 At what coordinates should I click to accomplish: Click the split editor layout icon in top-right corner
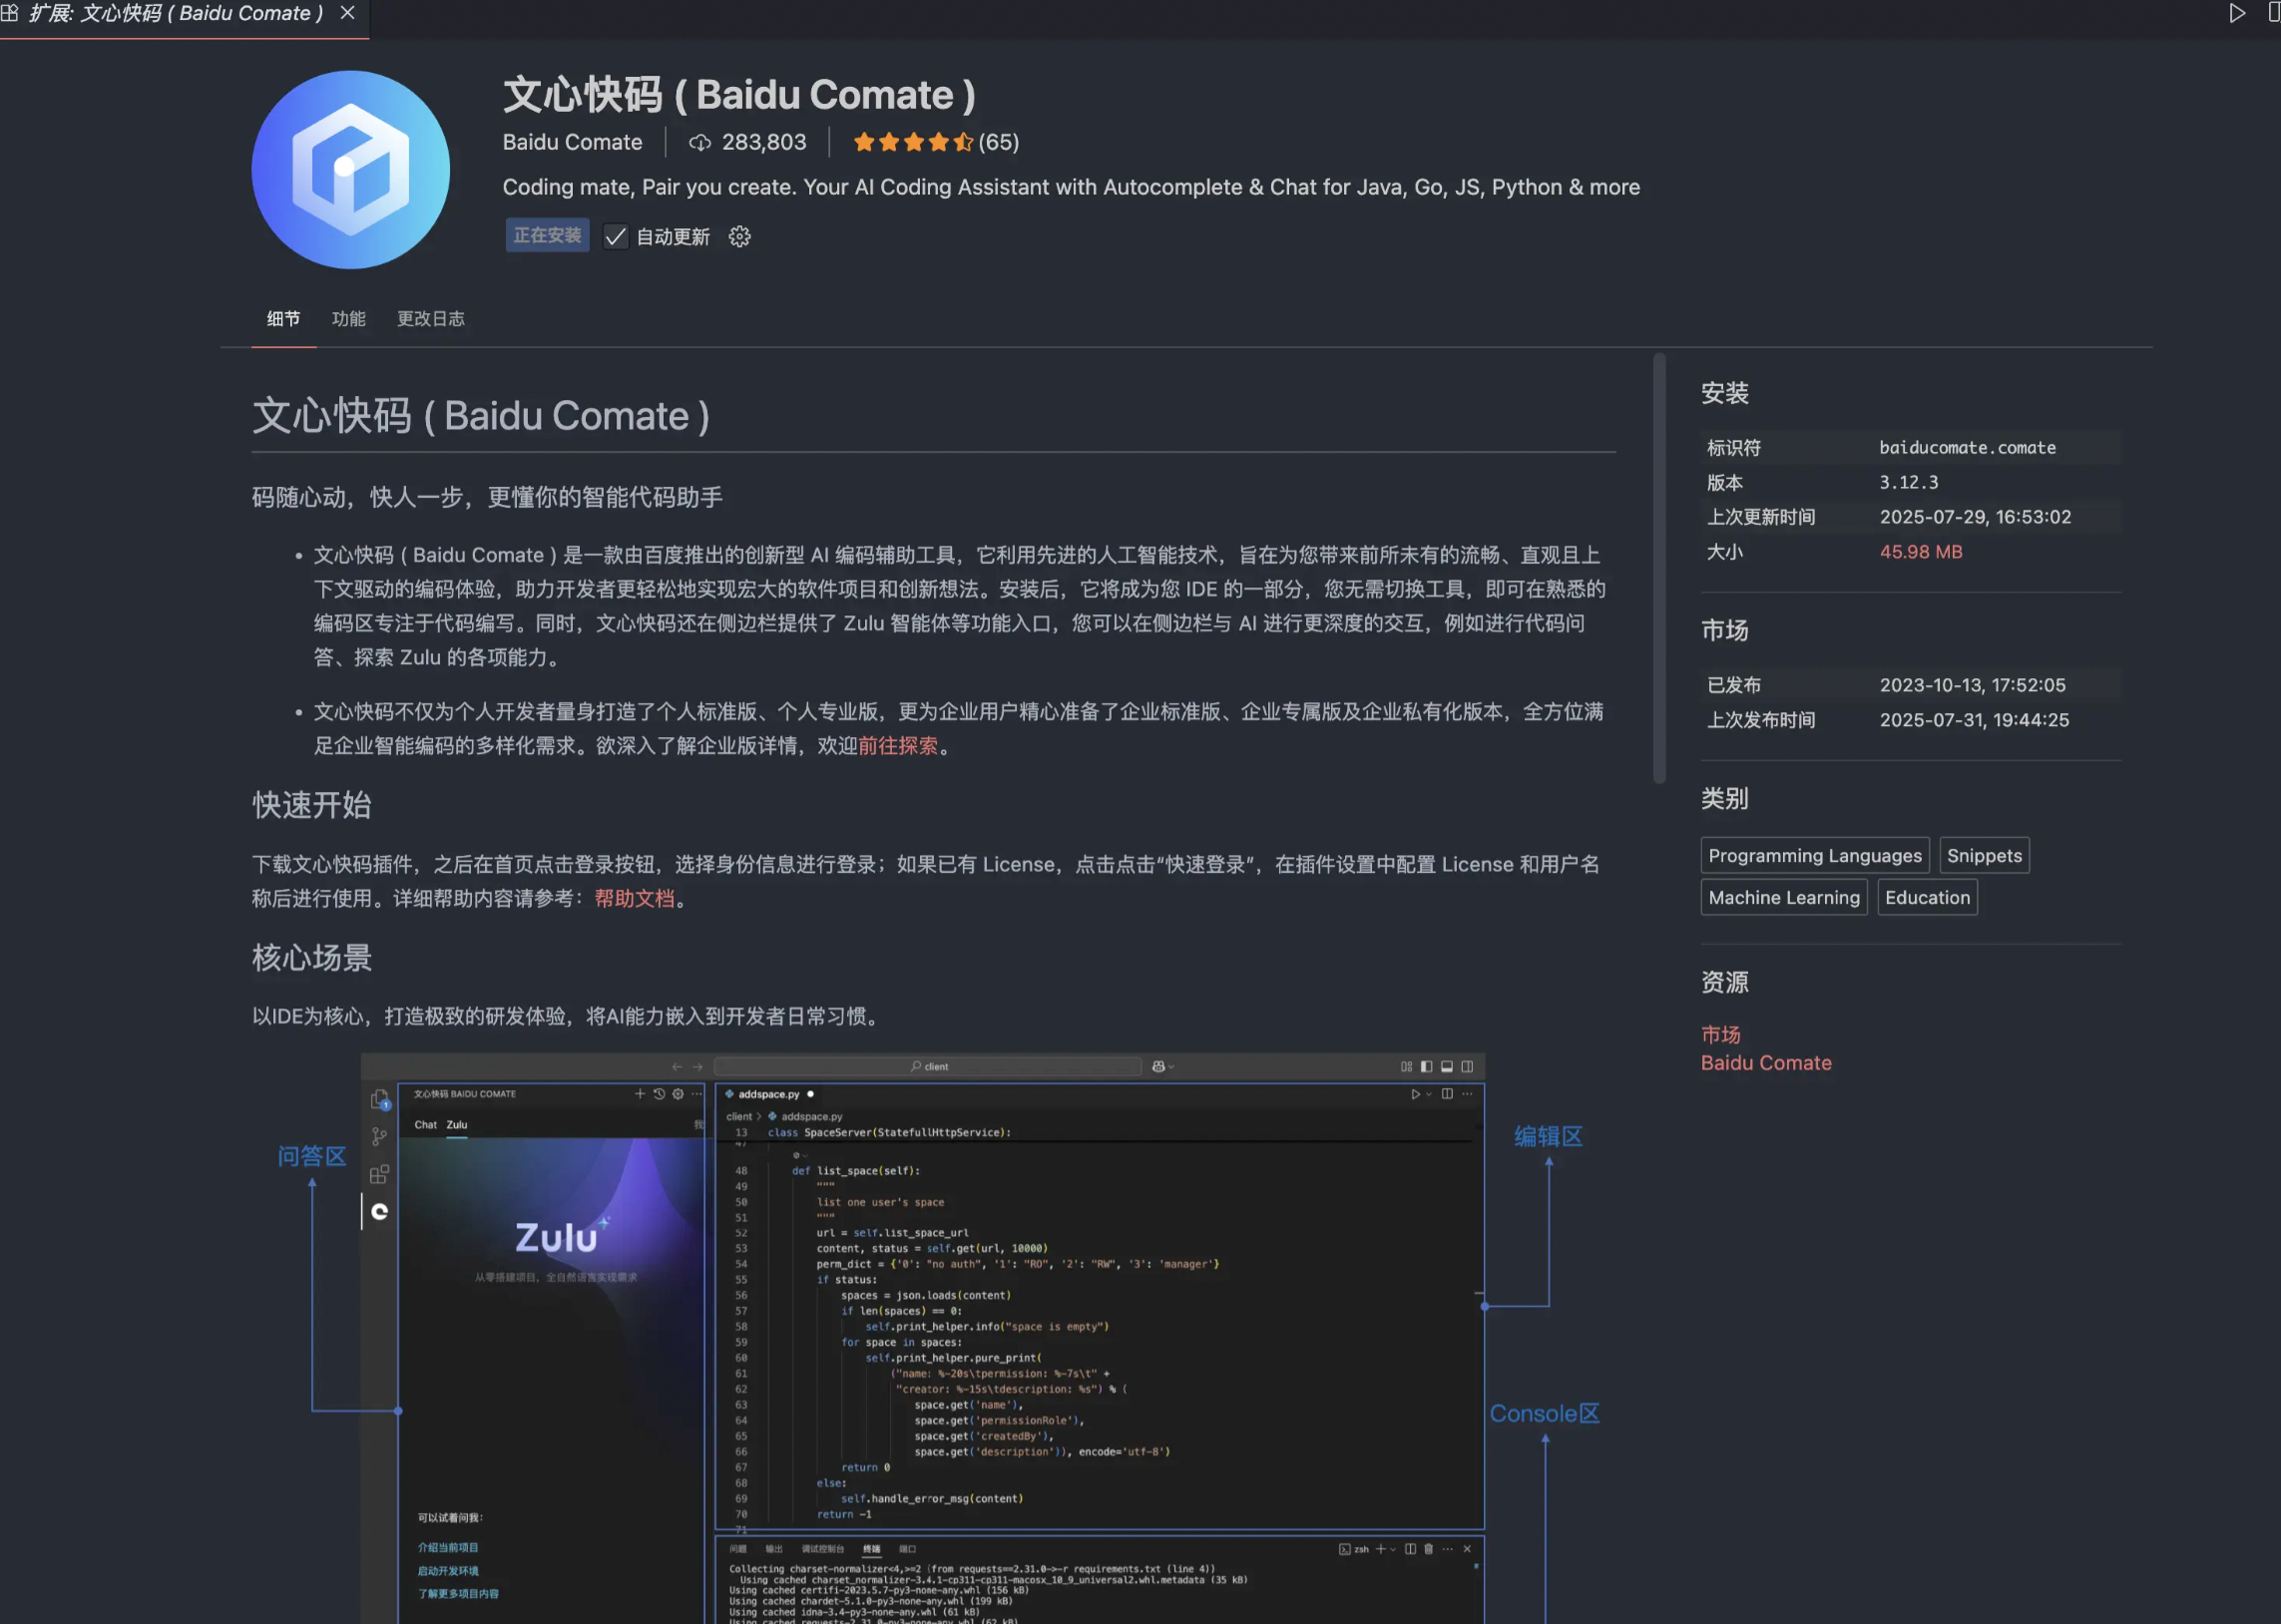coord(2274,13)
